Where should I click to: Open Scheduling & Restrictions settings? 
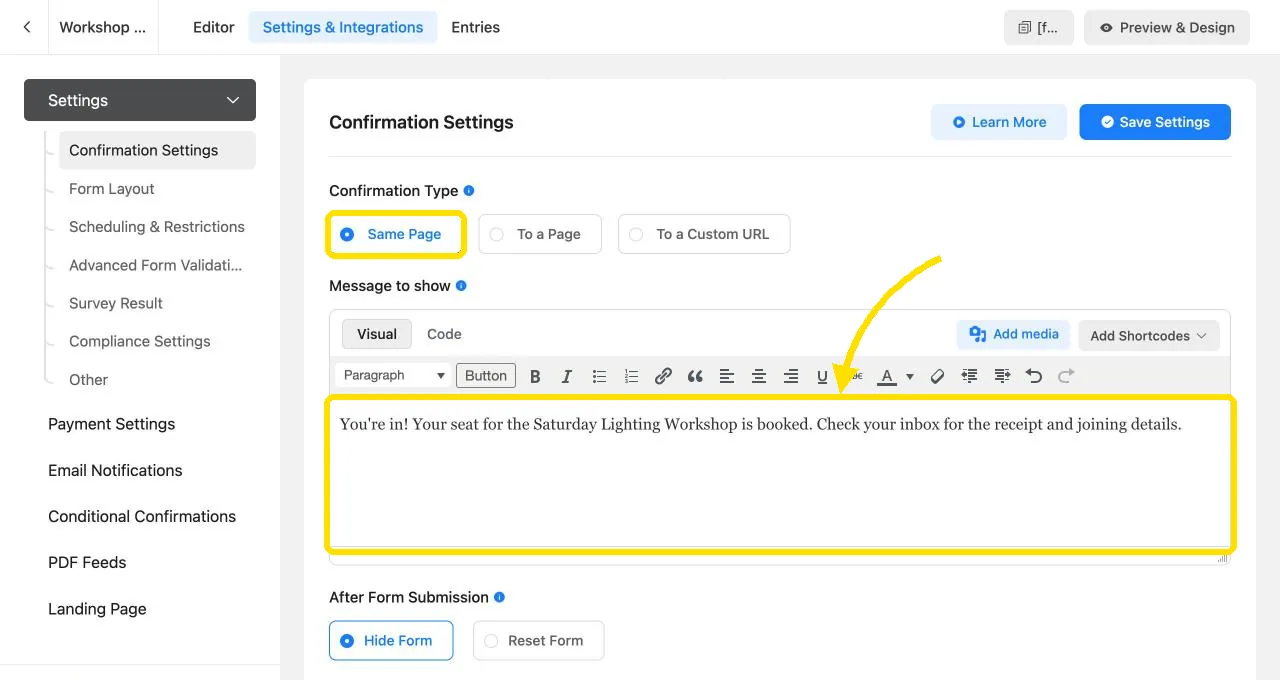click(157, 227)
